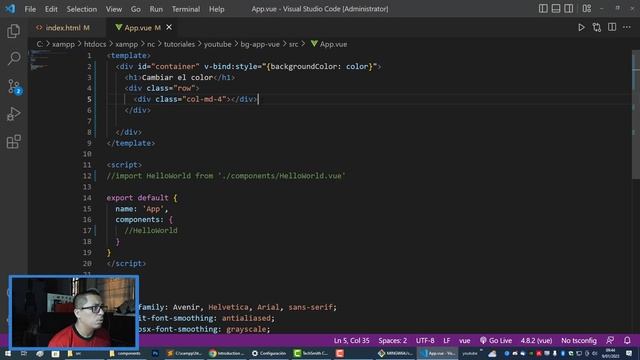Click the nc breadcrumb segment
The width and height of the screenshot is (640, 360).
(x=151, y=44)
